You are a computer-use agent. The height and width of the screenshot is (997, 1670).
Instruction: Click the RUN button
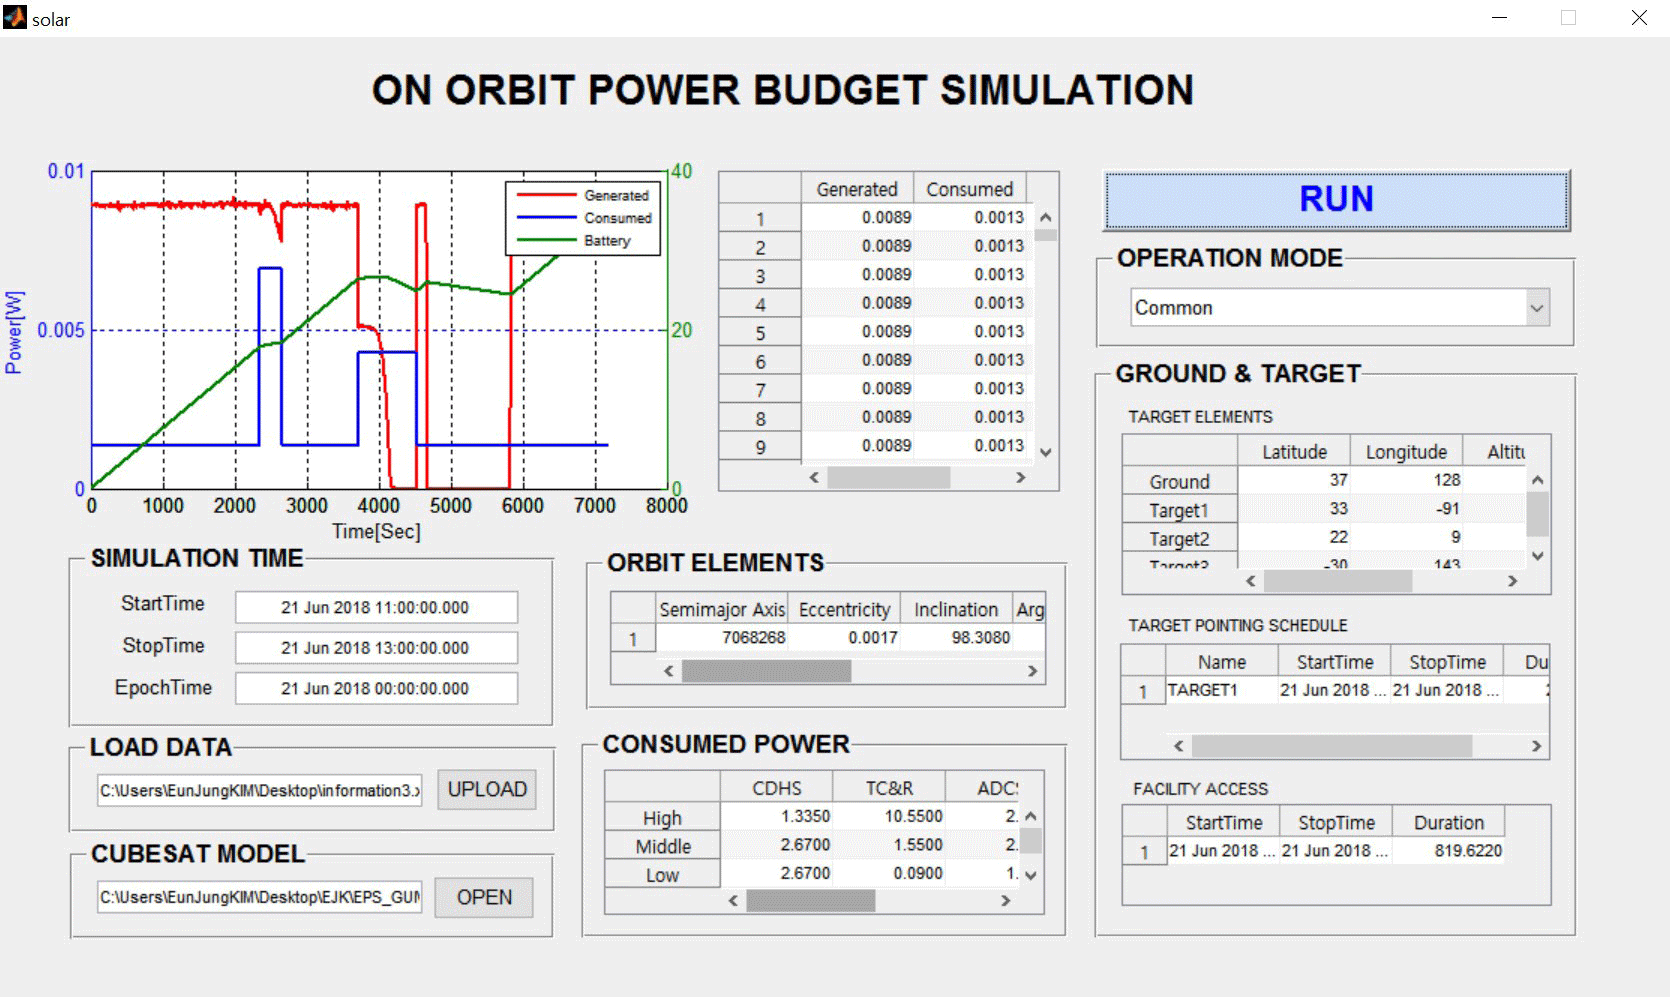coord(1336,200)
